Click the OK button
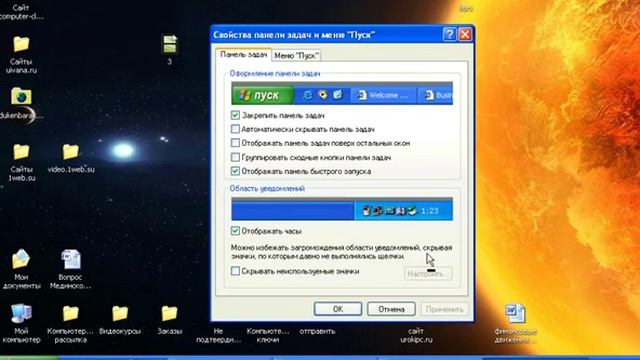The height and width of the screenshot is (360, 640). (338, 309)
